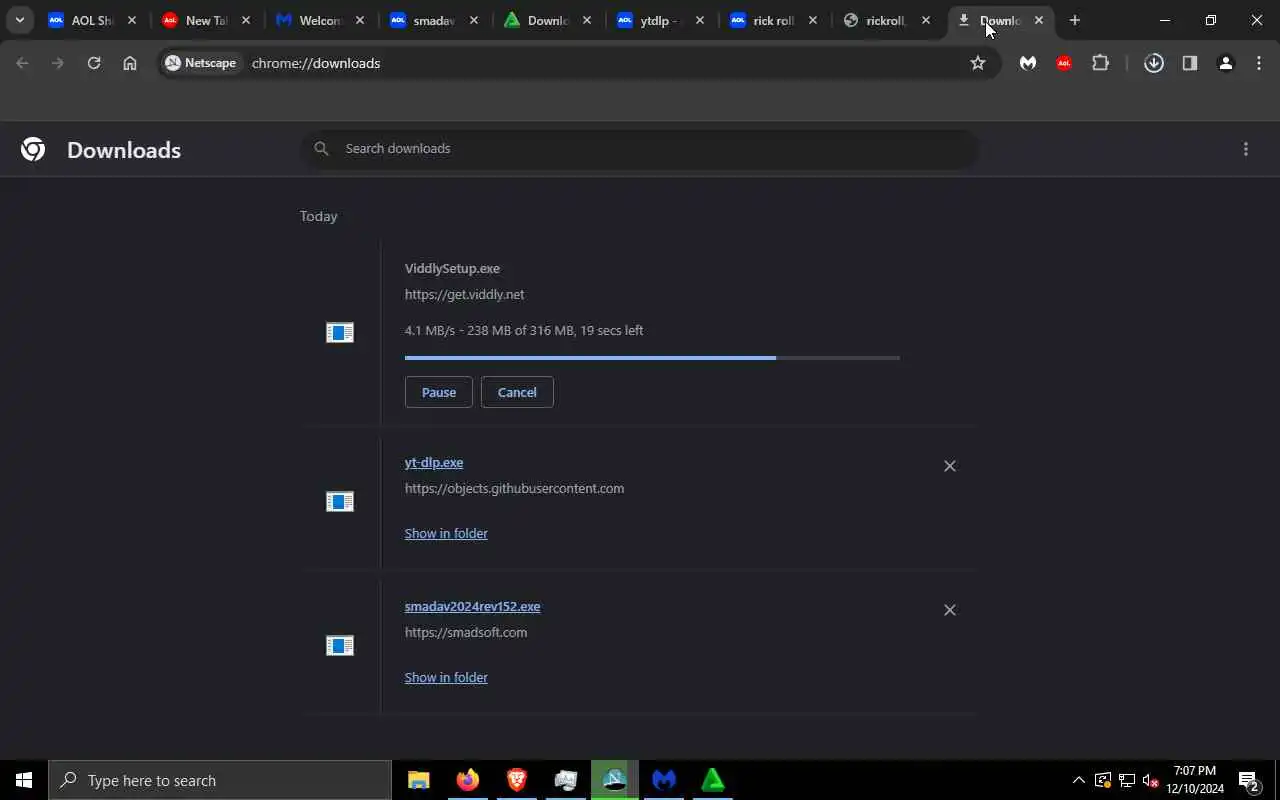1280x800 pixels.
Task: Reload the page
Action: pos(94,63)
